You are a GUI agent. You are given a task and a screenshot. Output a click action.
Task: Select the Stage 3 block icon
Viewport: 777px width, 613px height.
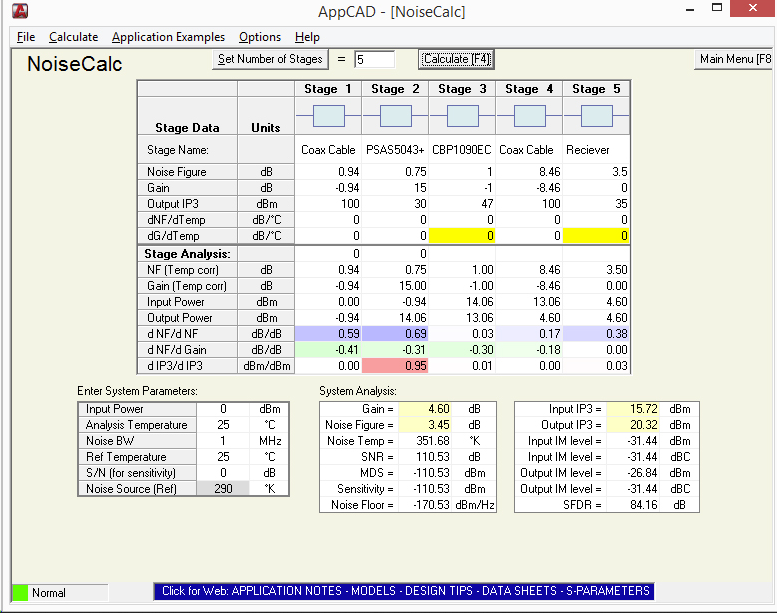[x=462, y=116]
